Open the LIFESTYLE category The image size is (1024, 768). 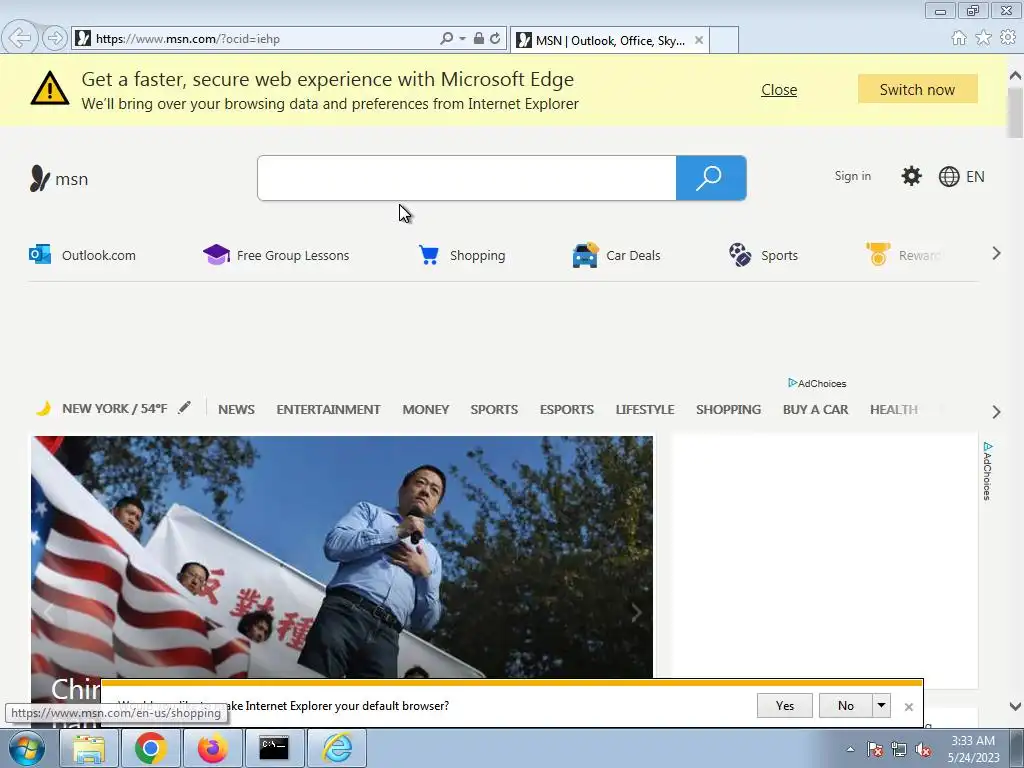[x=645, y=409]
